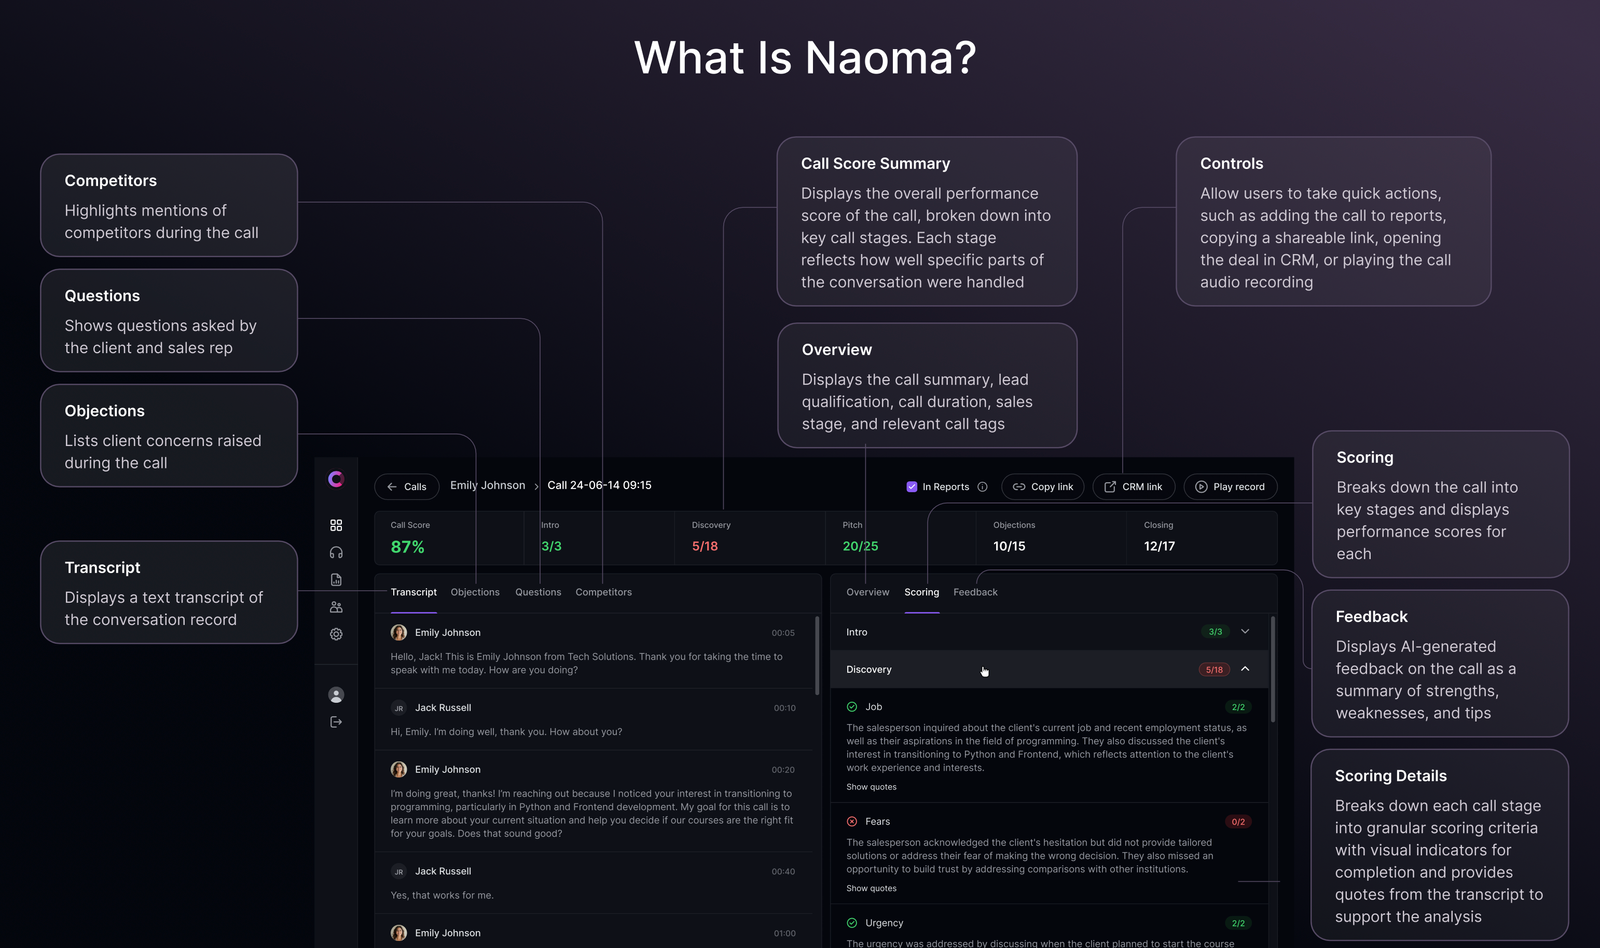Open the team members icon in sidebar
The width and height of the screenshot is (1600, 948).
[336, 607]
